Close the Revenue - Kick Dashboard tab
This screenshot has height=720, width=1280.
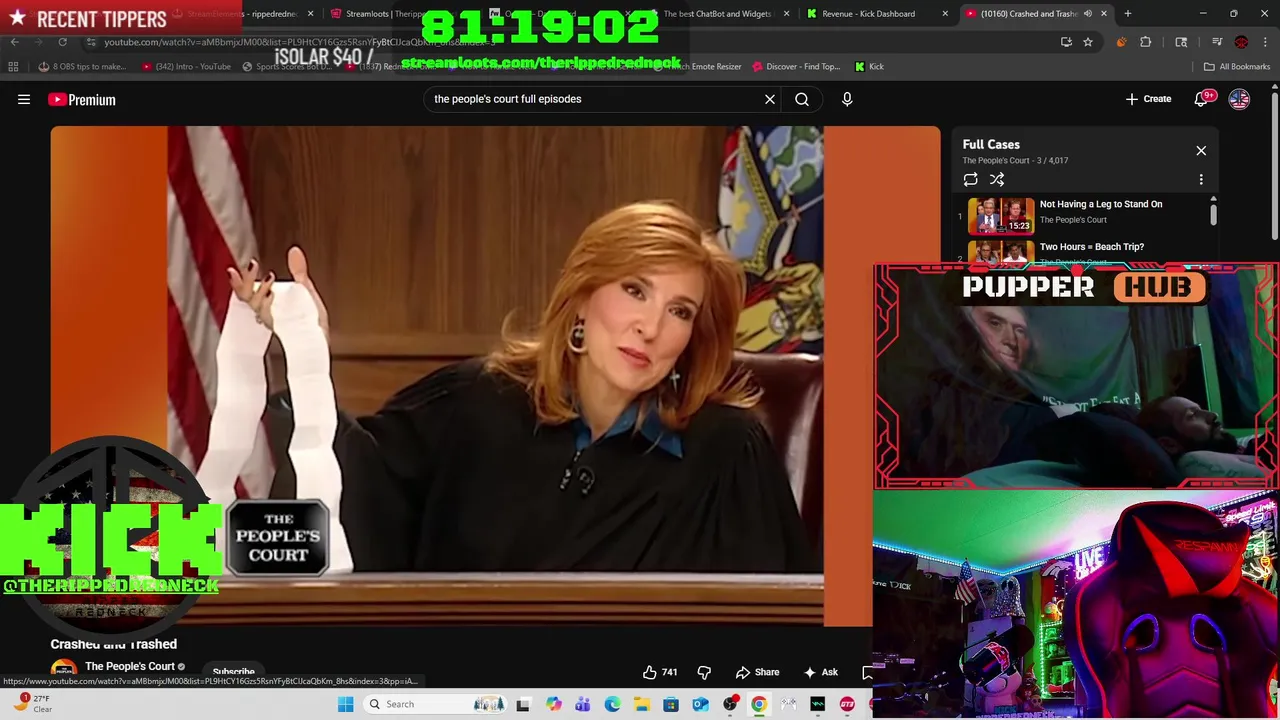[945, 14]
